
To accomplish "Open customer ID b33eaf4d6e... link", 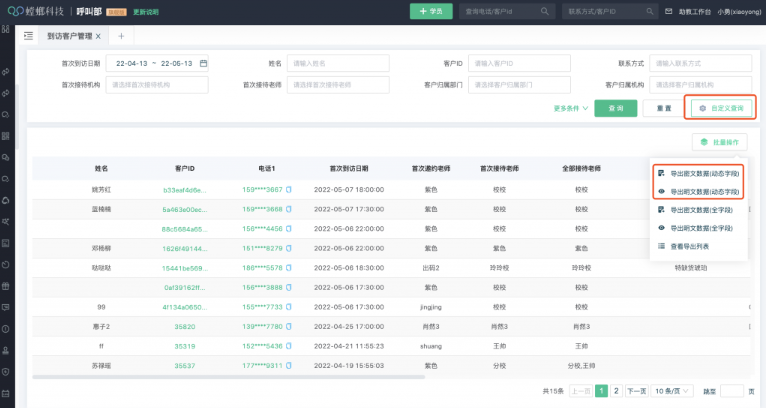I will pyautogui.click(x=185, y=190).
